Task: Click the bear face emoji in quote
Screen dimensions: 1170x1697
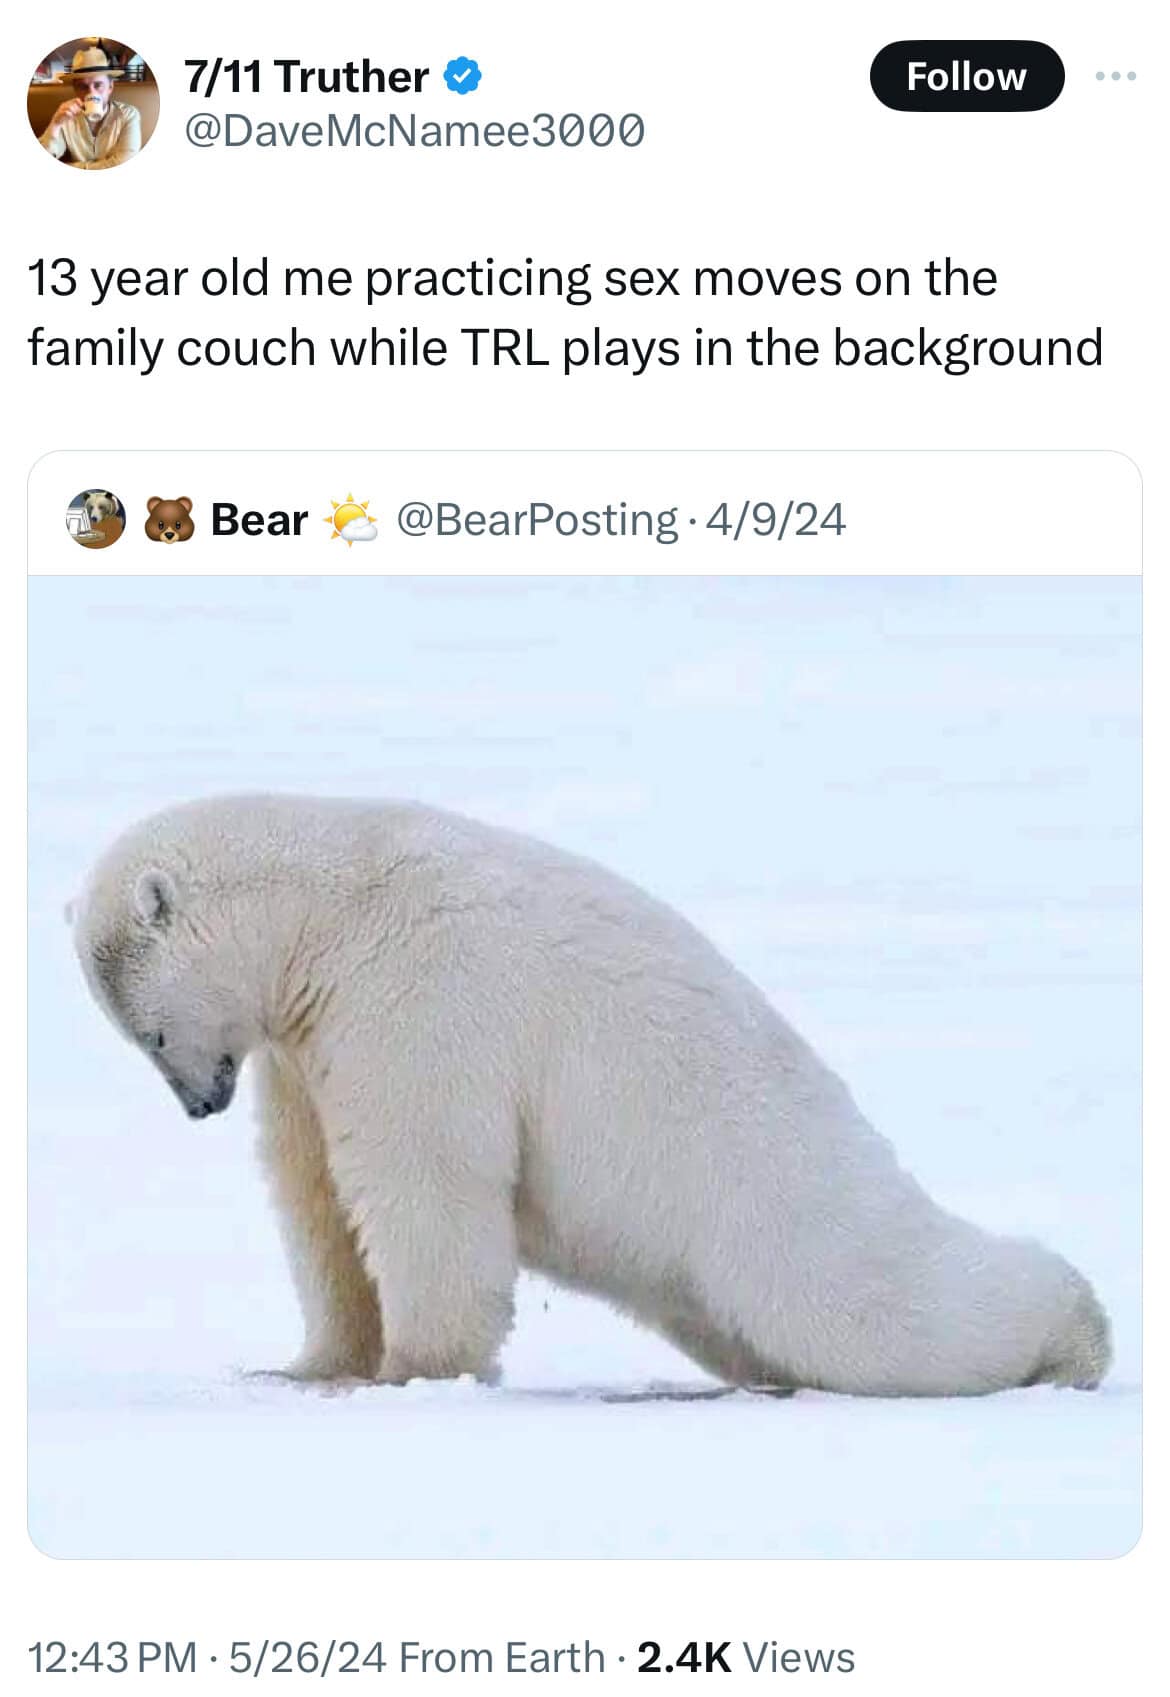Action: pyautogui.click(x=169, y=520)
